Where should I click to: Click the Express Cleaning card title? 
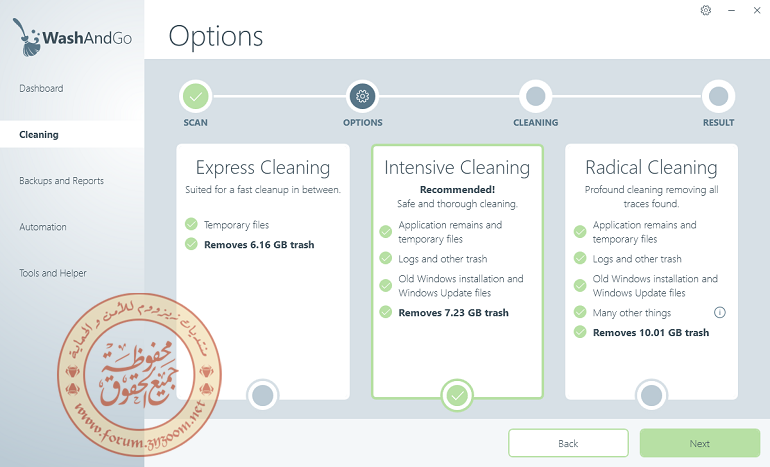click(263, 167)
